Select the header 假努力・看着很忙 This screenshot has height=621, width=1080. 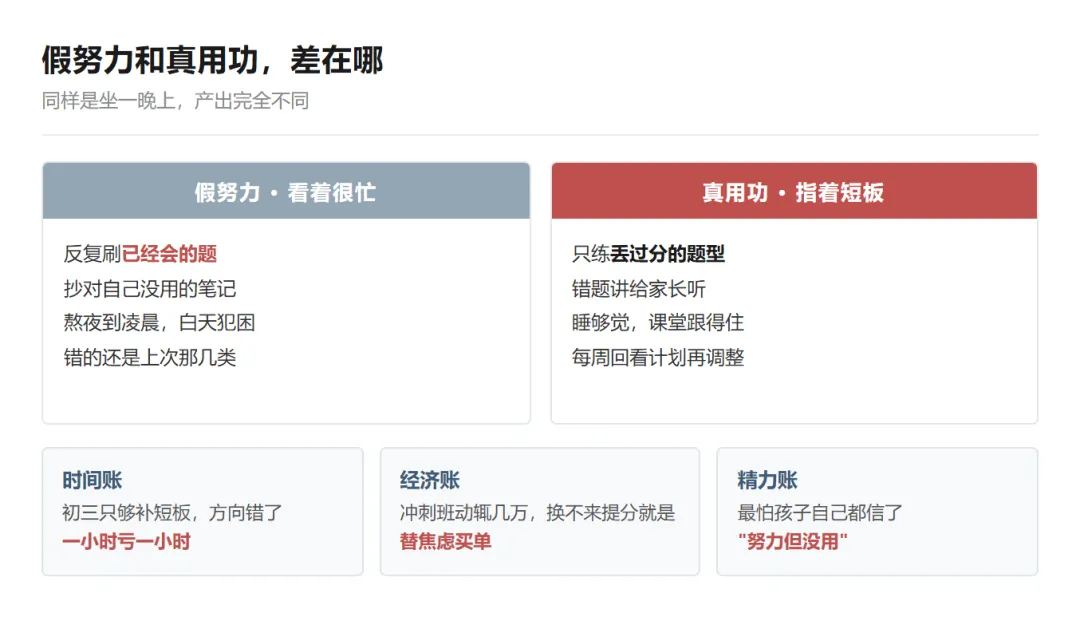click(x=285, y=192)
